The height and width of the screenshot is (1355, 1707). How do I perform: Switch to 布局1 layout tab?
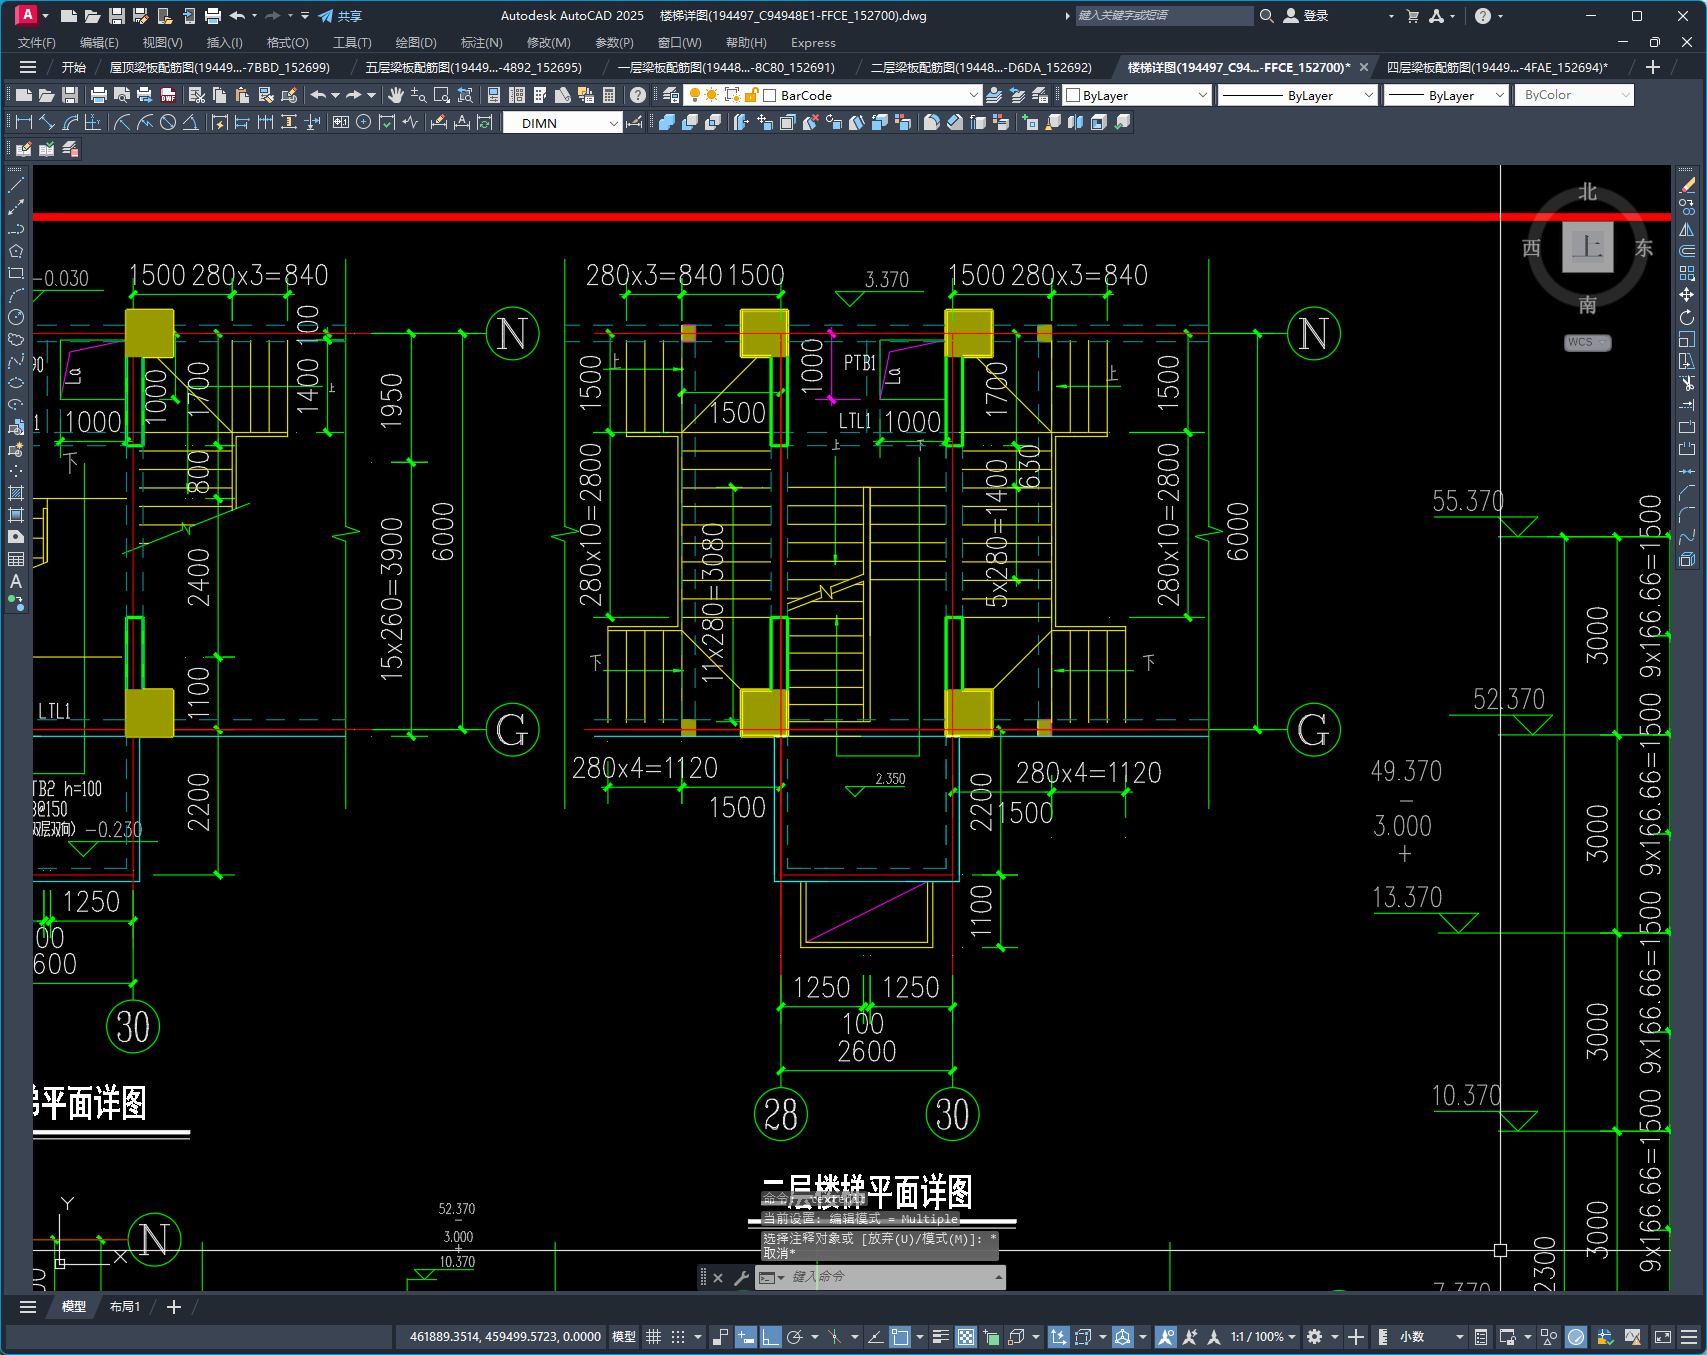coord(125,1307)
